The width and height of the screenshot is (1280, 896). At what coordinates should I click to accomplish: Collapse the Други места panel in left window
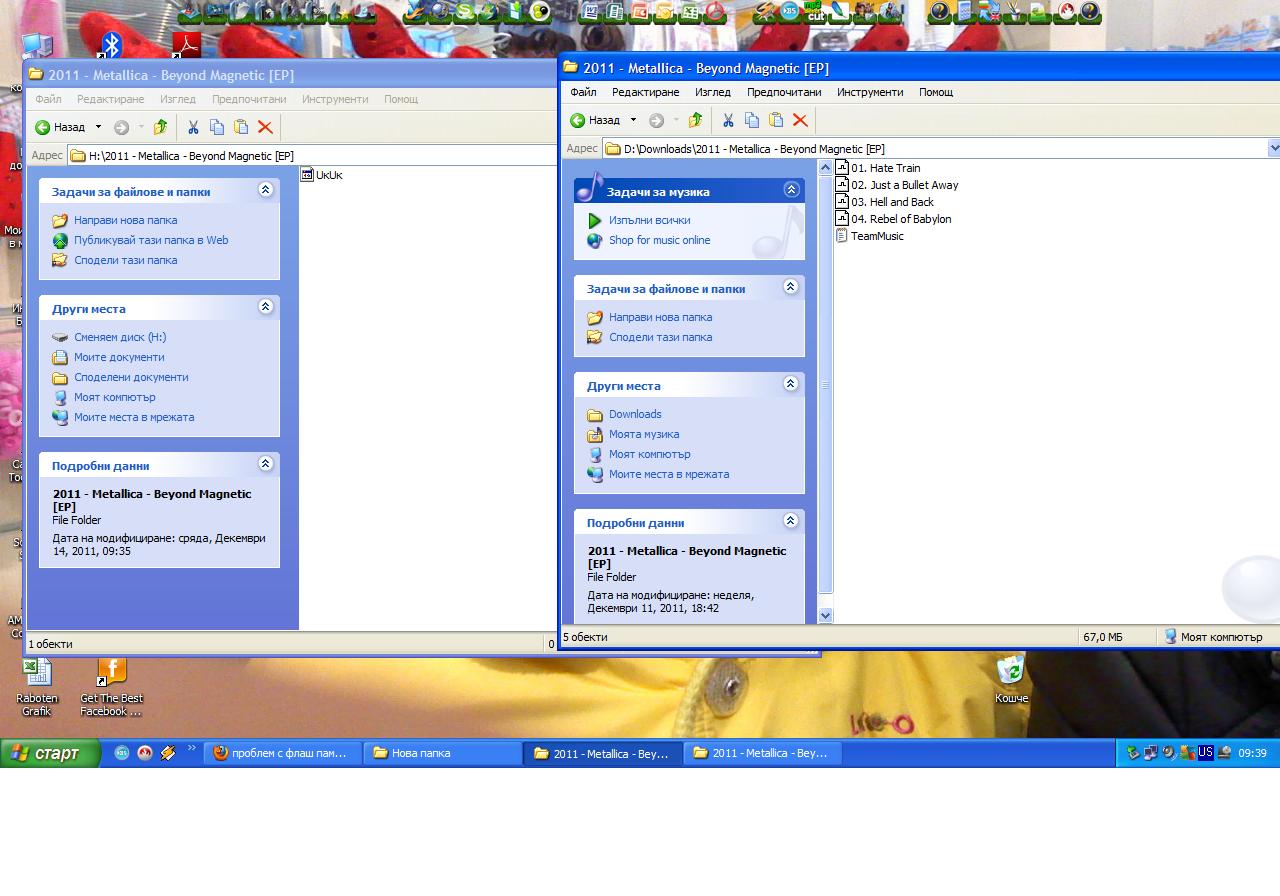pos(265,307)
